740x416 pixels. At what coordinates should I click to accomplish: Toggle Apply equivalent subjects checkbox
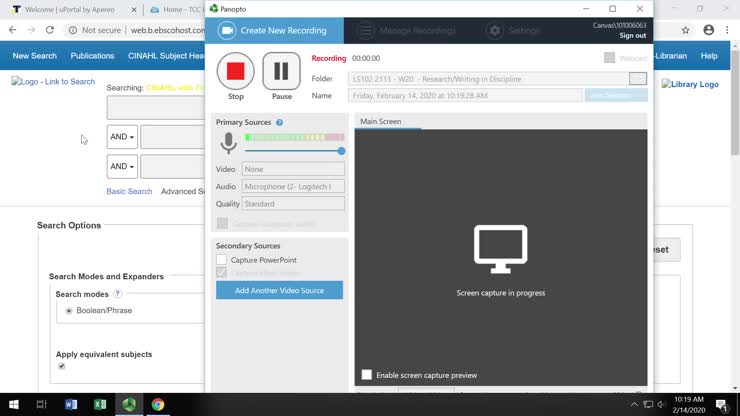point(61,366)
